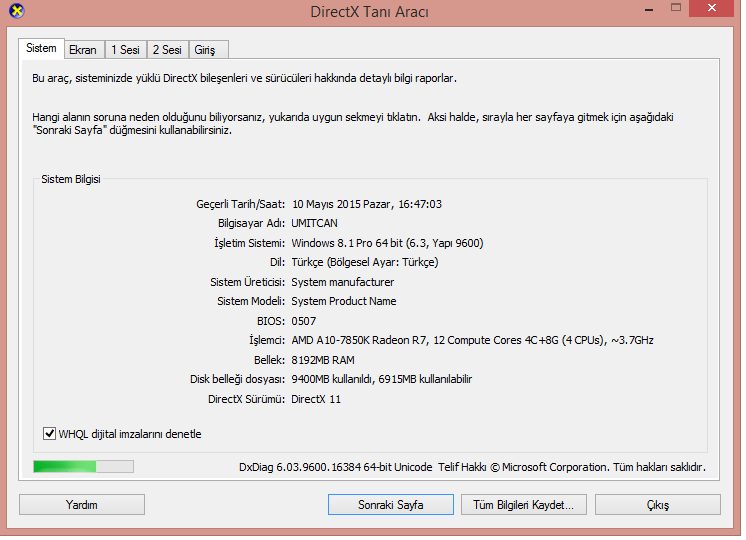Click the 8192MB RAM value

[x=325, y=362]
